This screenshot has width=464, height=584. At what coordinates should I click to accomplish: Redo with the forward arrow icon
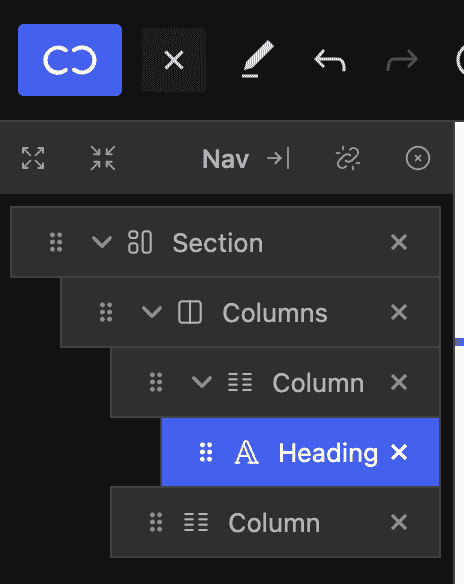[402, 60]
